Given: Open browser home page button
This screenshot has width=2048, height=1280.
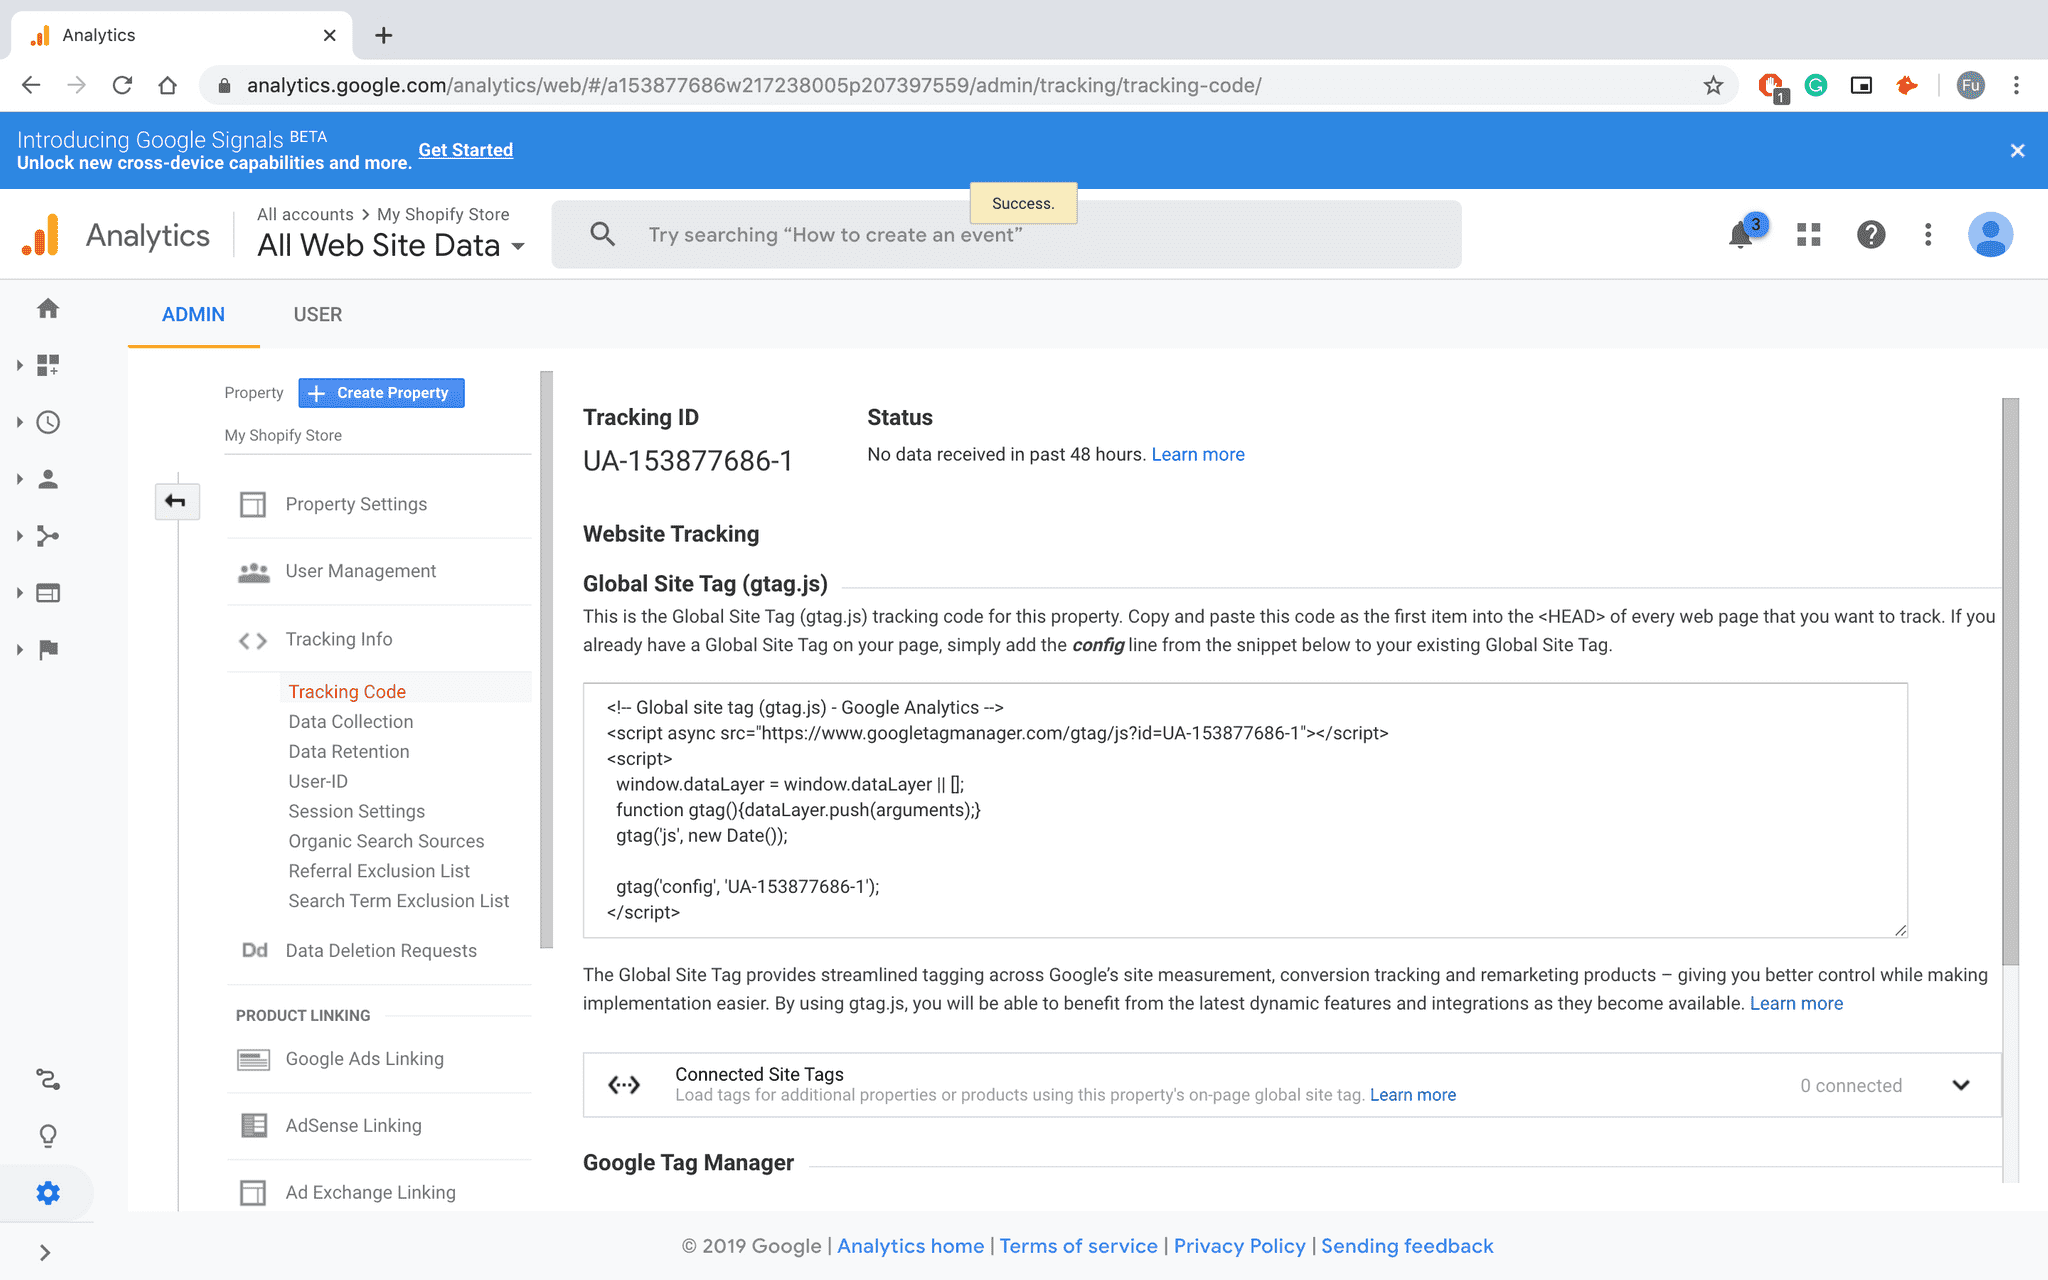Looking at the screenshot, I should [x=167, y=85].
